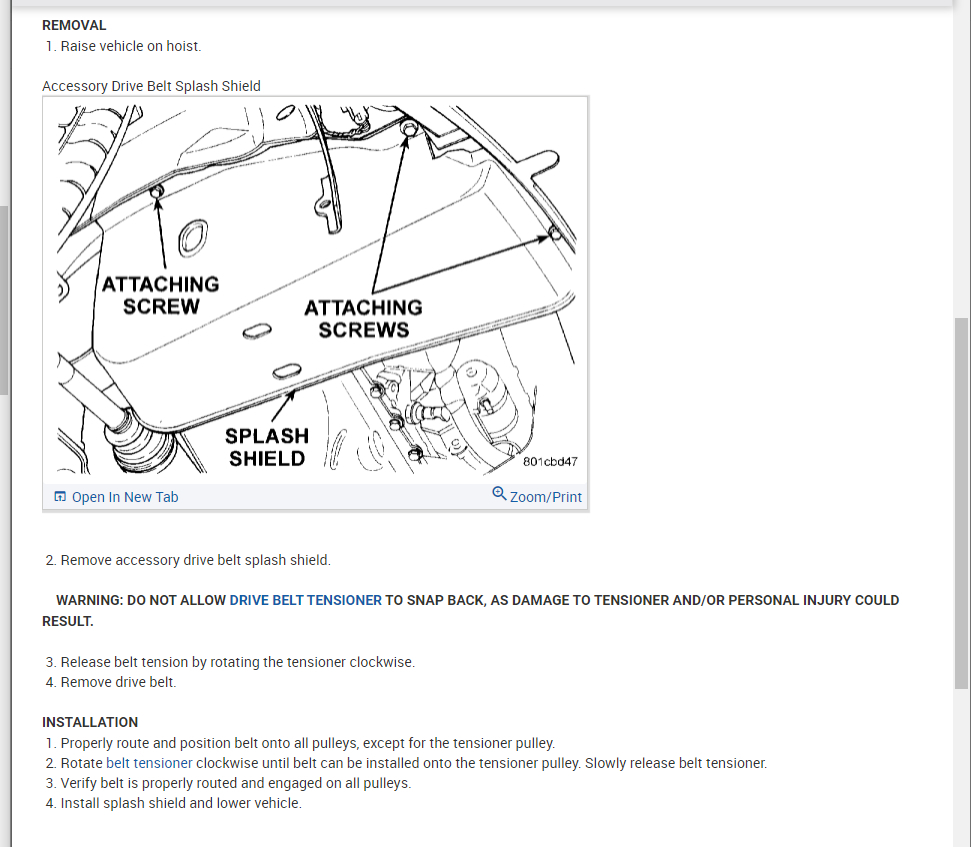Click the 801cbd47 figure number

pyautogui.click(x=550, y=462)
